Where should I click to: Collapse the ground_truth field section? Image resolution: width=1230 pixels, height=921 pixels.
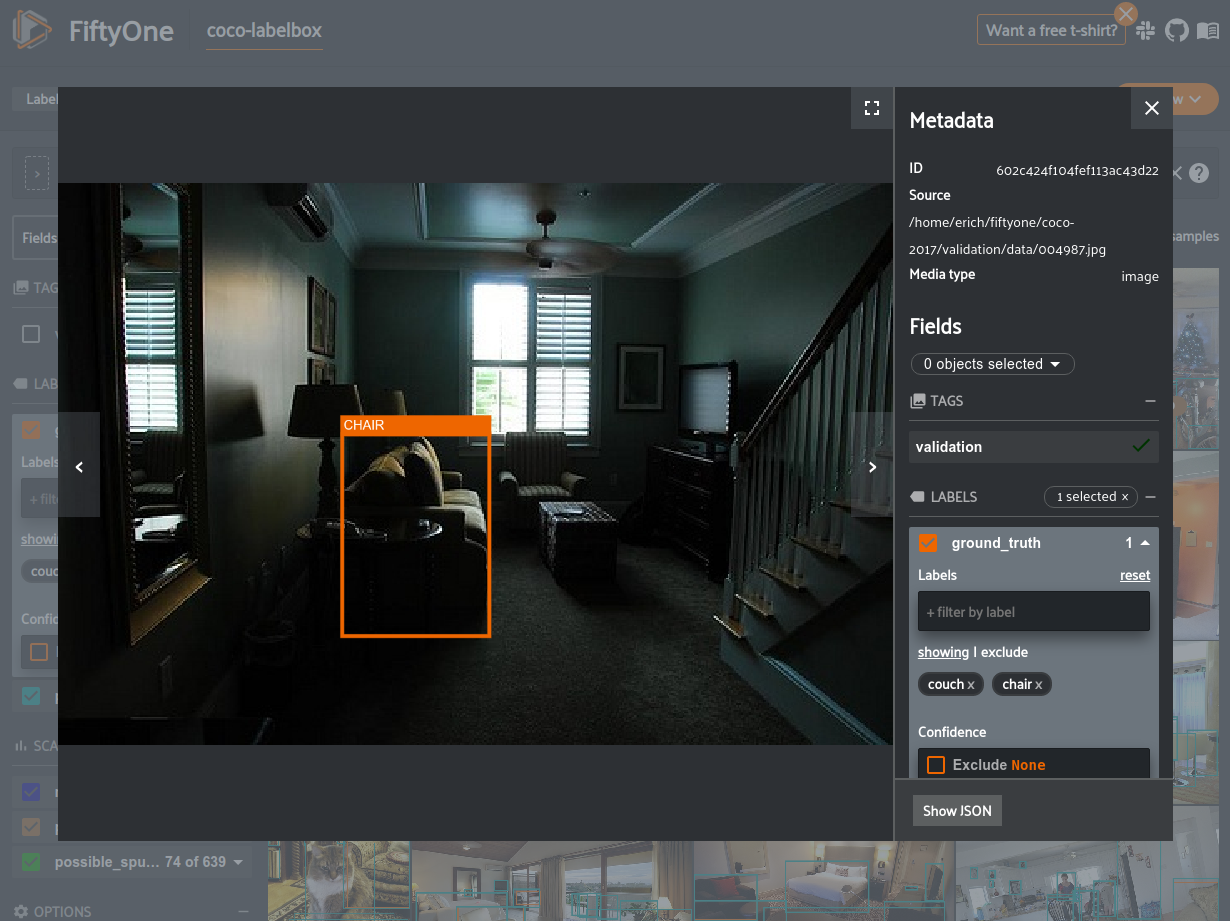(1144, 543)
